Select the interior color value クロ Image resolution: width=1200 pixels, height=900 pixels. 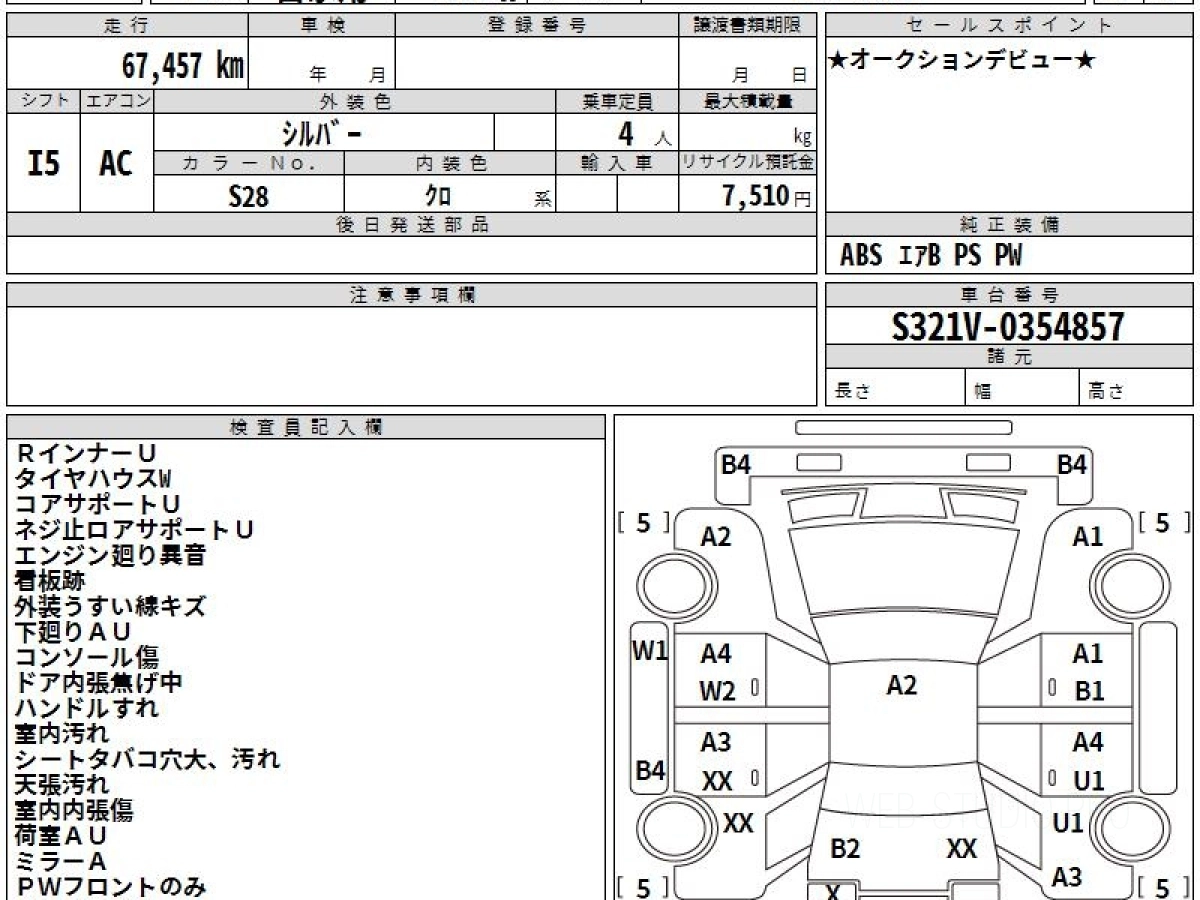pyautogui.click(x=438, y=196)
